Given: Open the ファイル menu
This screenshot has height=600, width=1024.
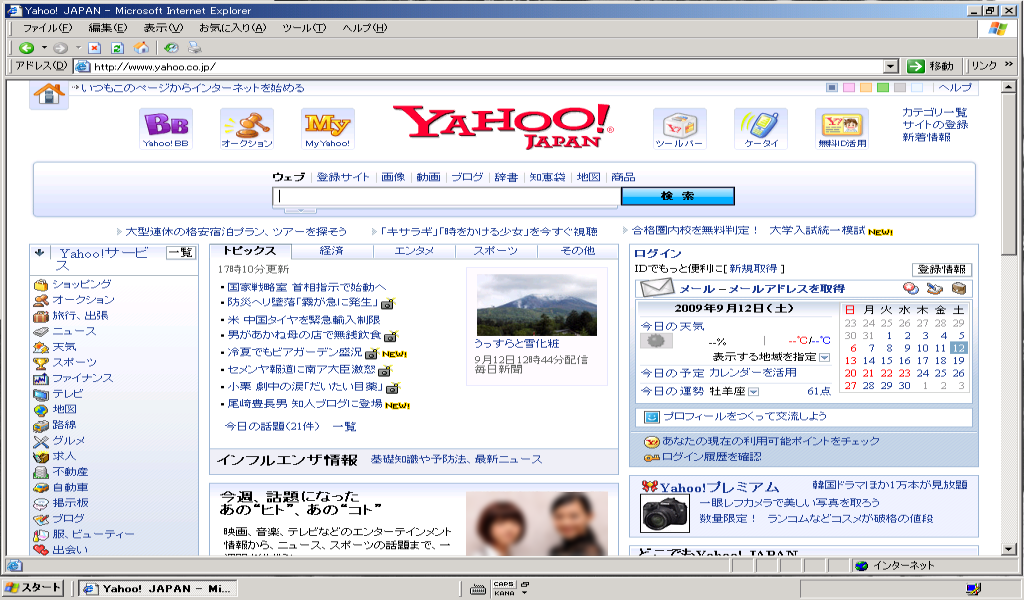Looking at the screenshot, I should 47,28.
